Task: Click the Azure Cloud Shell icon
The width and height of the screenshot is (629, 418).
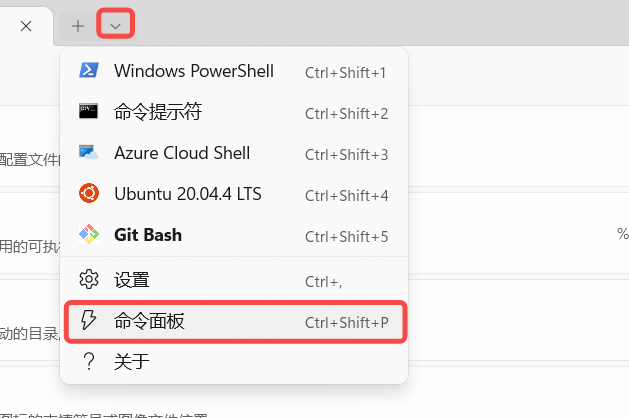Action: click(x=89, y=153)
